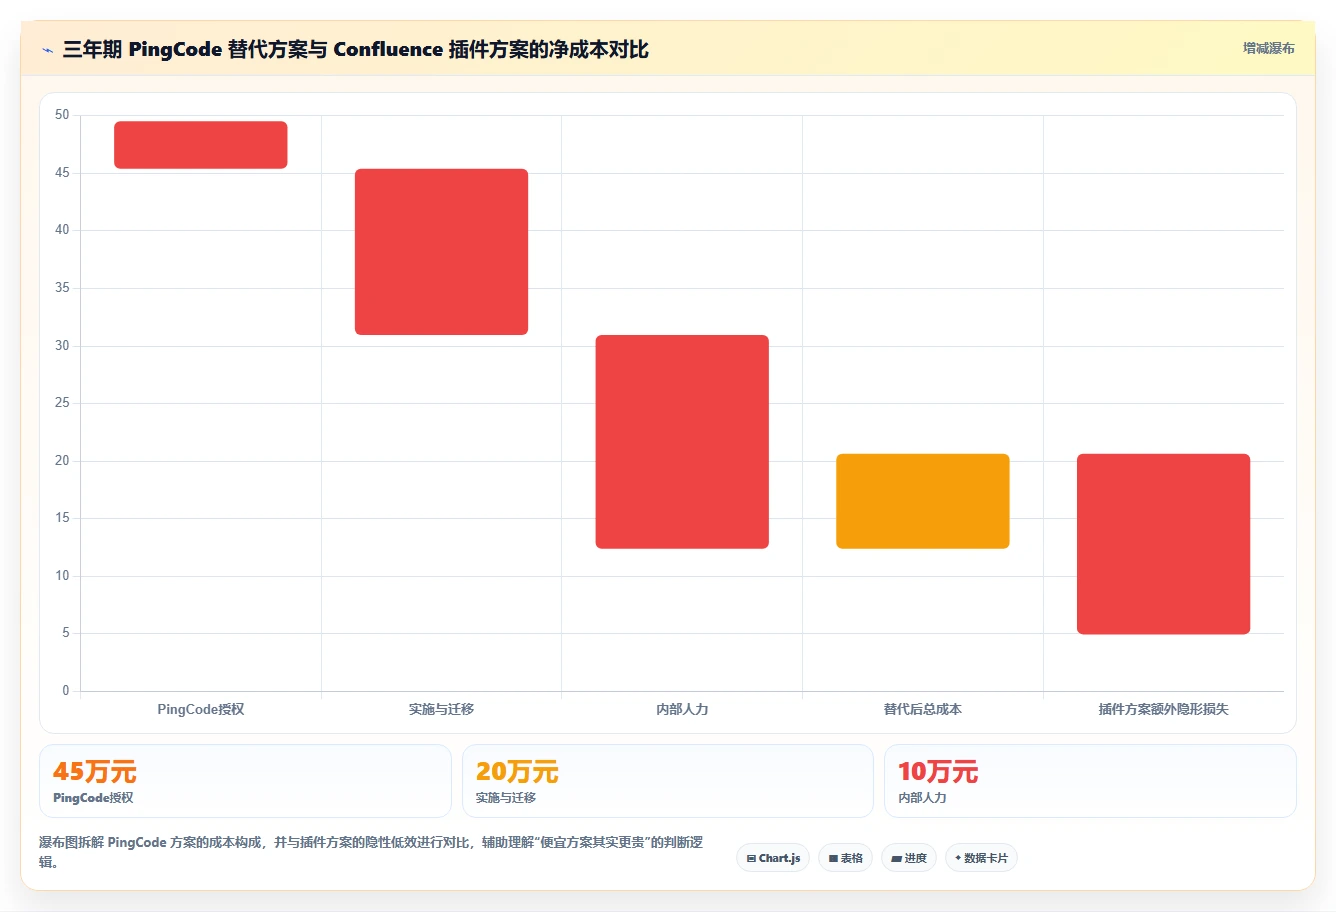The image size is (1336, 912).
Task: Click the 增减瀑布 badge in header
Action: pyautogui.click(x=1268, y=48)
